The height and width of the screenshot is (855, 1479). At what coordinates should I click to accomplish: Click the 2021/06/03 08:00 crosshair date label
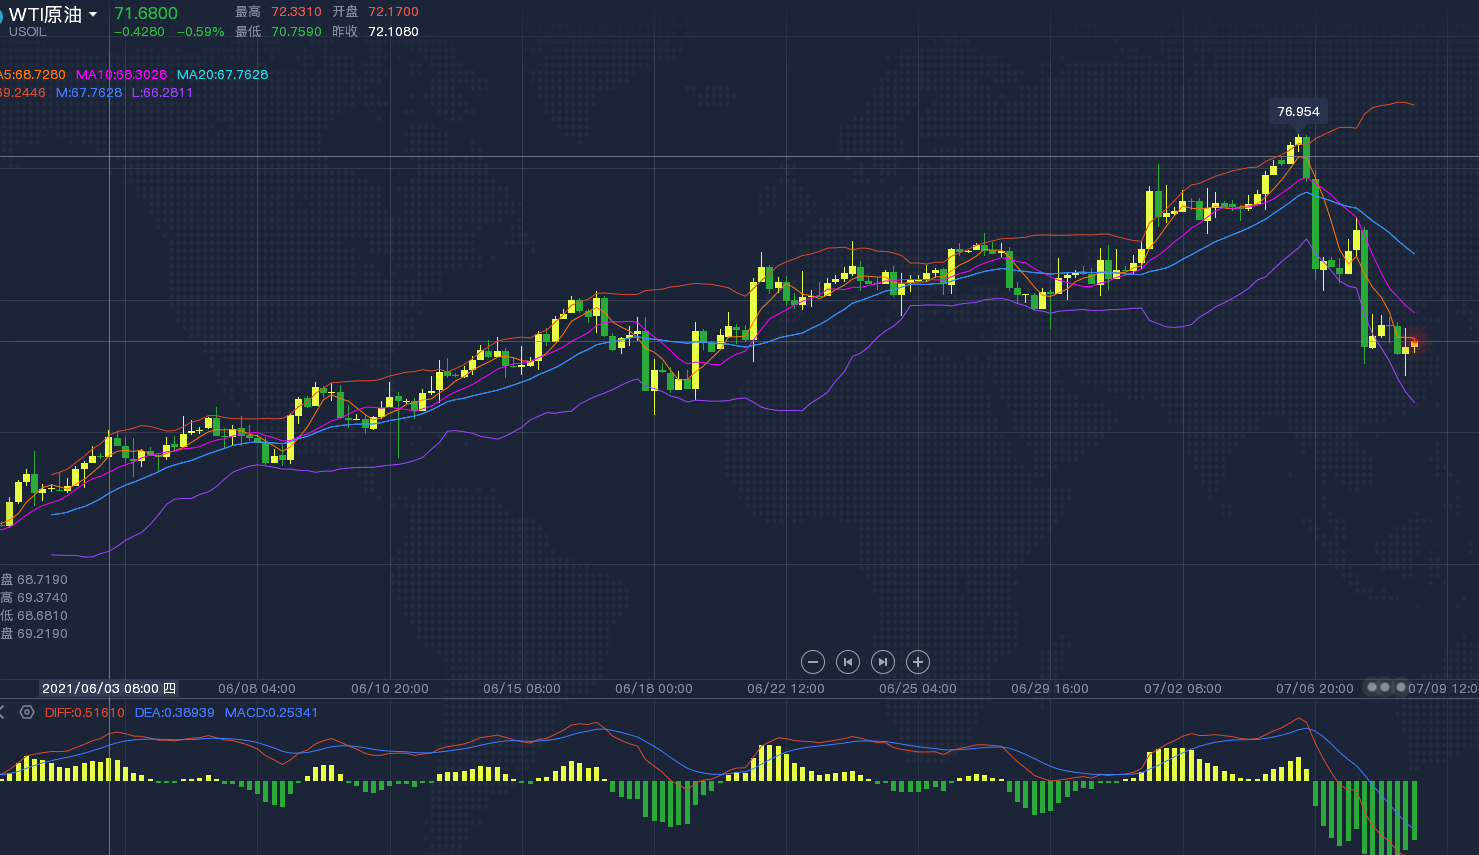tap(108, 689)
